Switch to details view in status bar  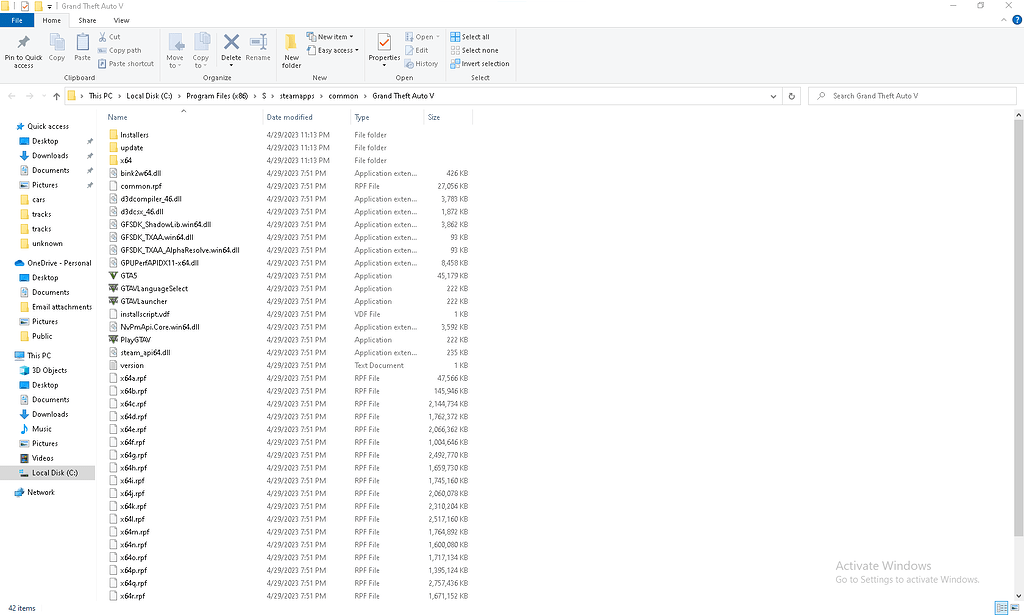(x=1001, y=608)
